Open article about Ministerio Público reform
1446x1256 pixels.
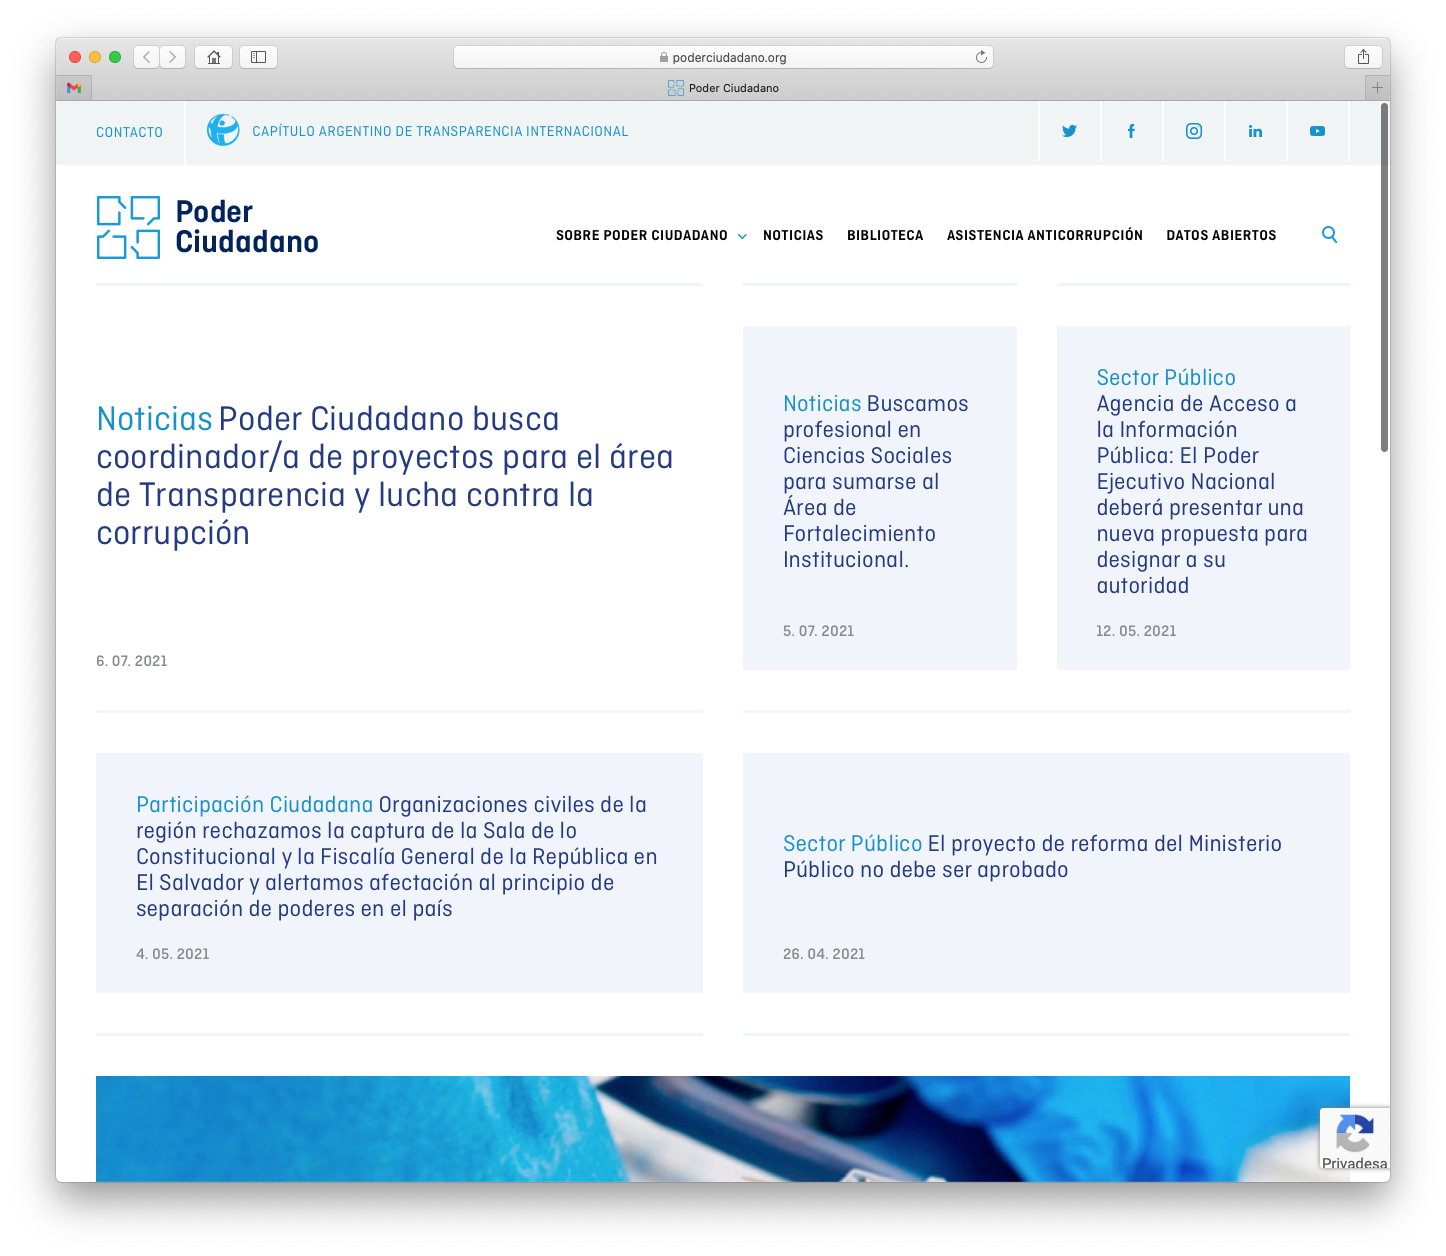1031,857
